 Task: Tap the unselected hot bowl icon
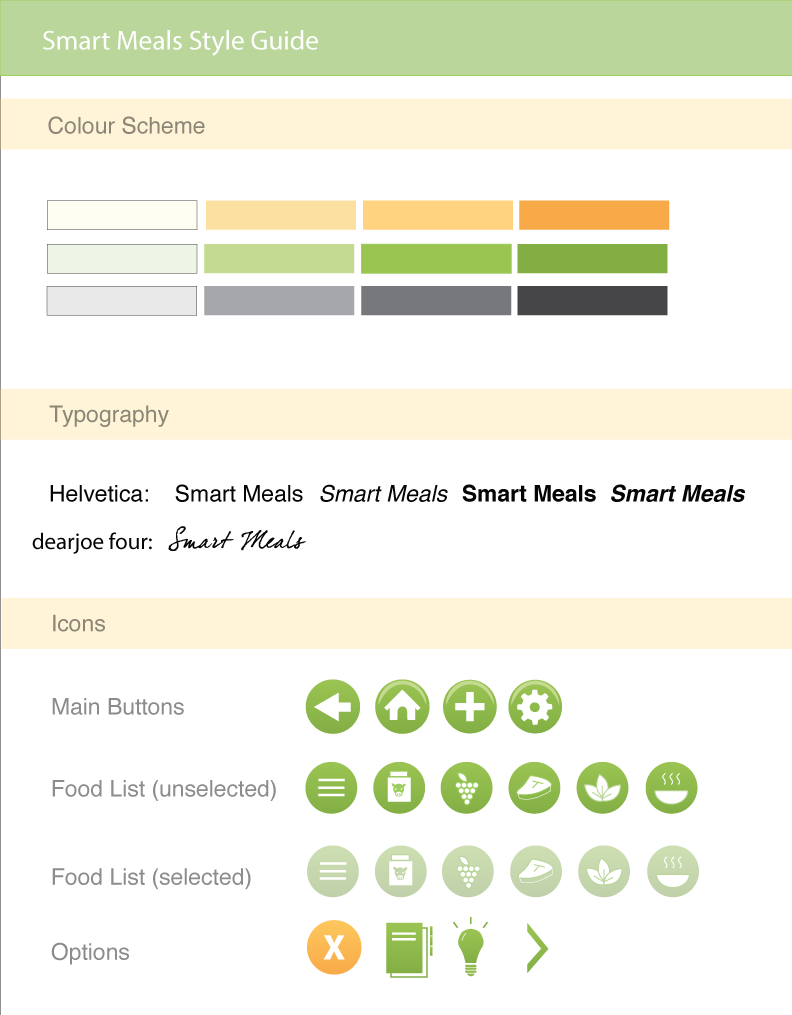coord(671,788)
